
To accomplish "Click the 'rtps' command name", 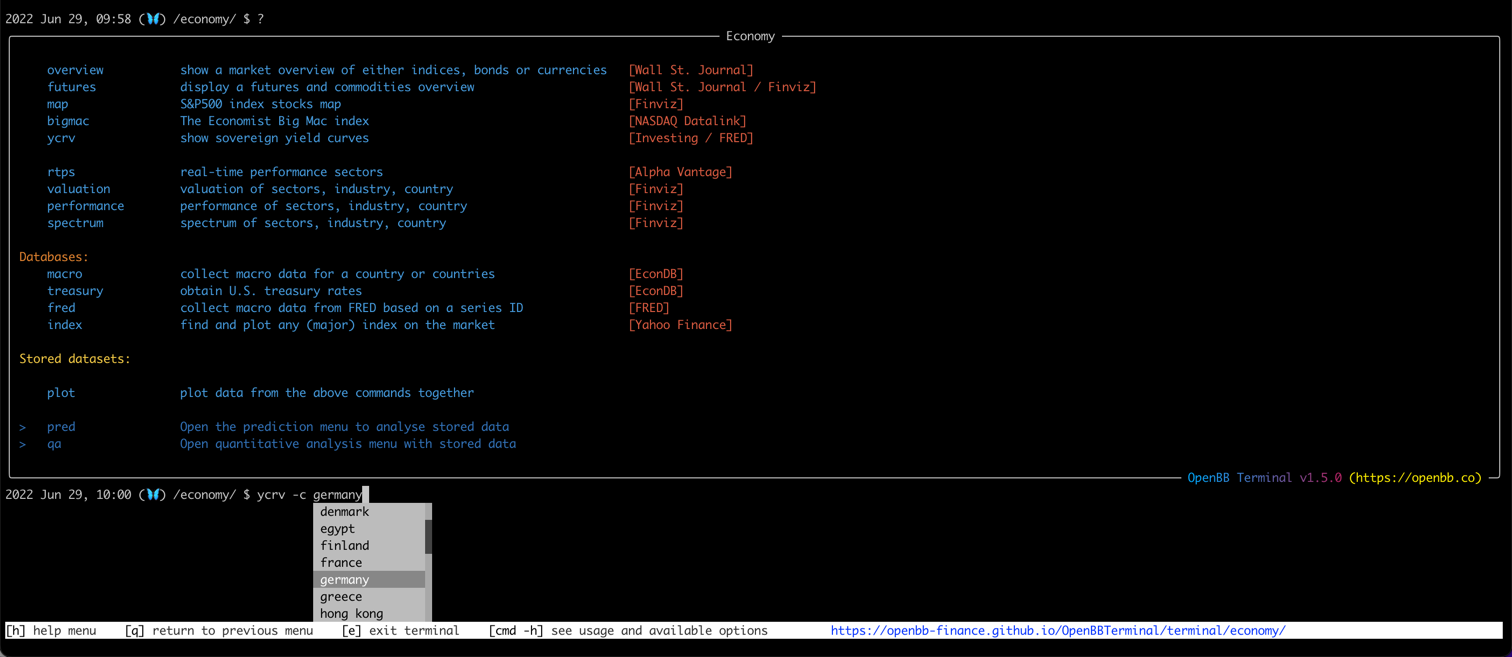I will pyautogui.click(x=61, y=172).
